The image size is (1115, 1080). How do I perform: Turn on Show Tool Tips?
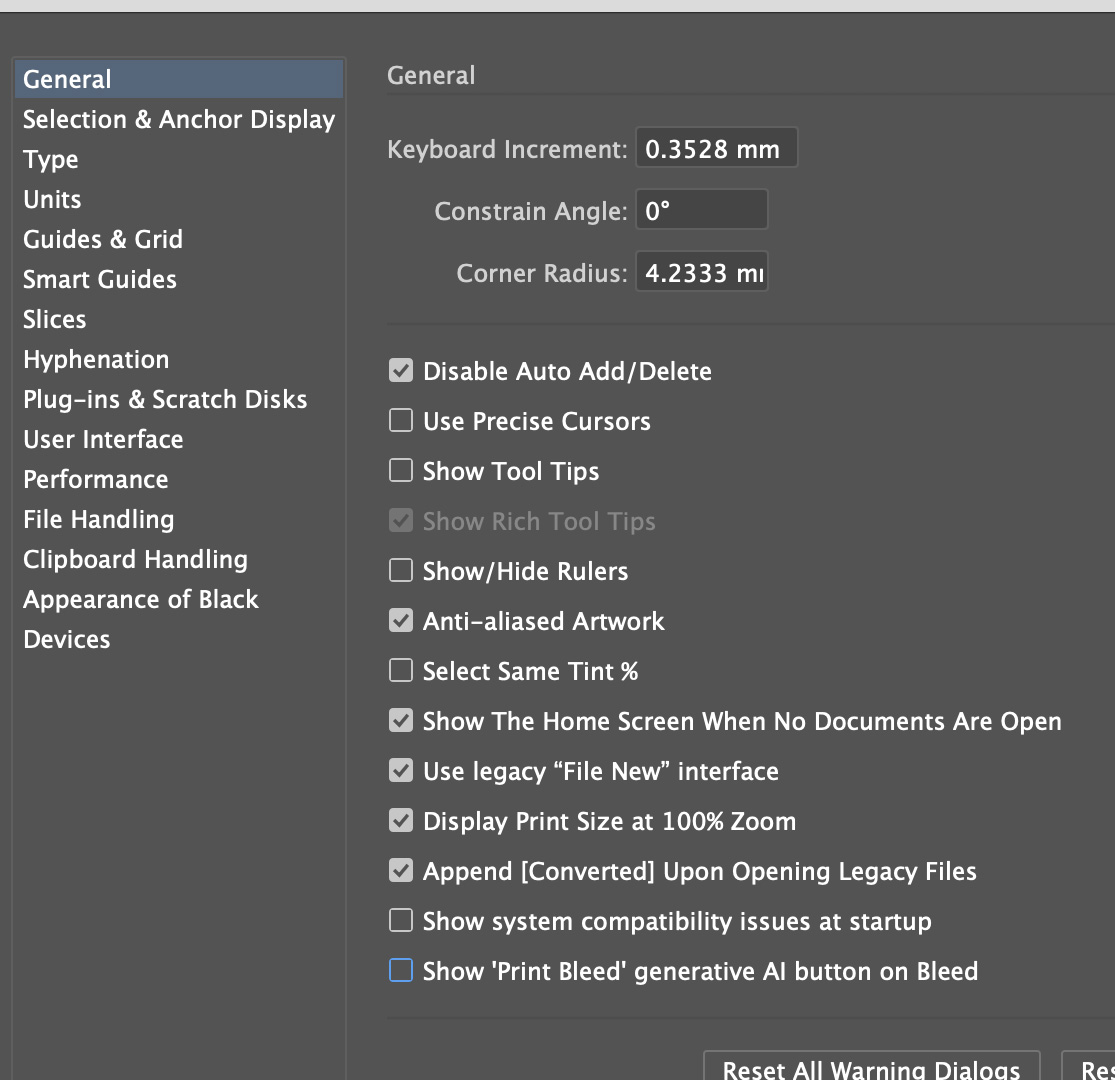point(400,470)
